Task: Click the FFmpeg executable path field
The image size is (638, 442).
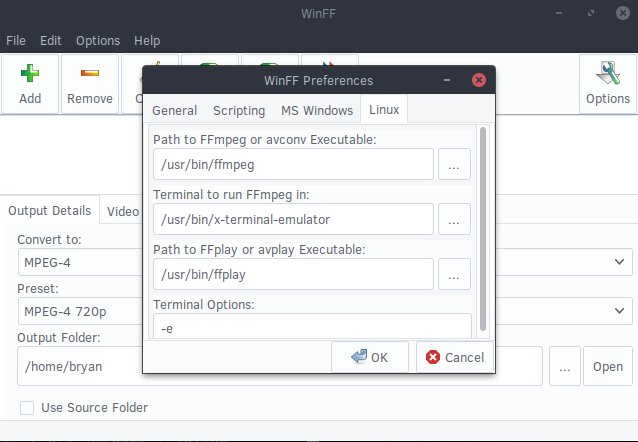Action: point(293,164)
